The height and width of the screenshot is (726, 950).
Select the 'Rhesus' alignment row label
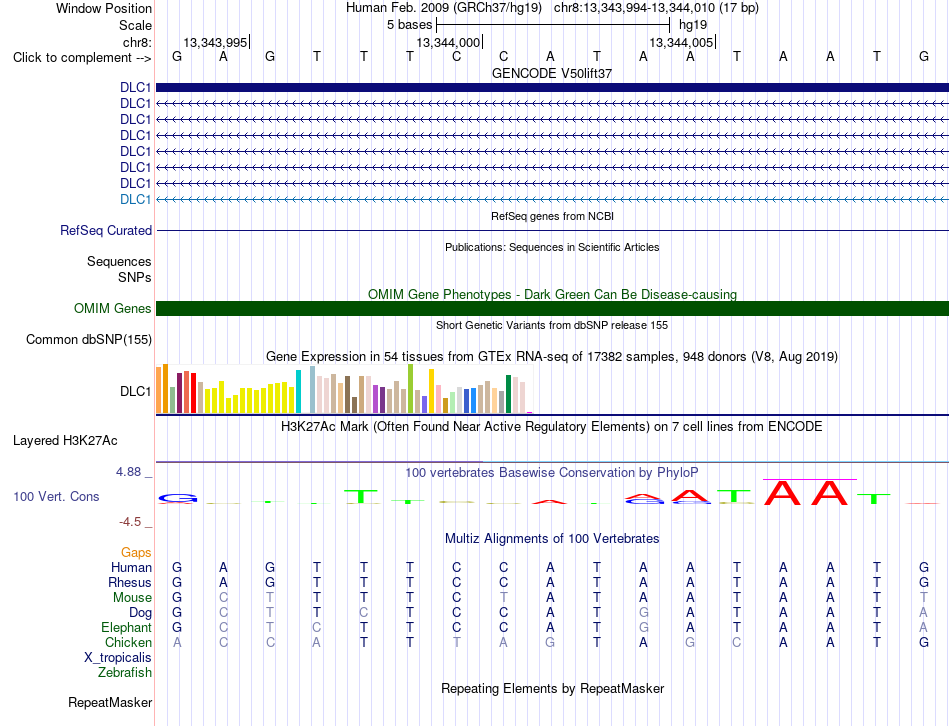click(130, 582)
